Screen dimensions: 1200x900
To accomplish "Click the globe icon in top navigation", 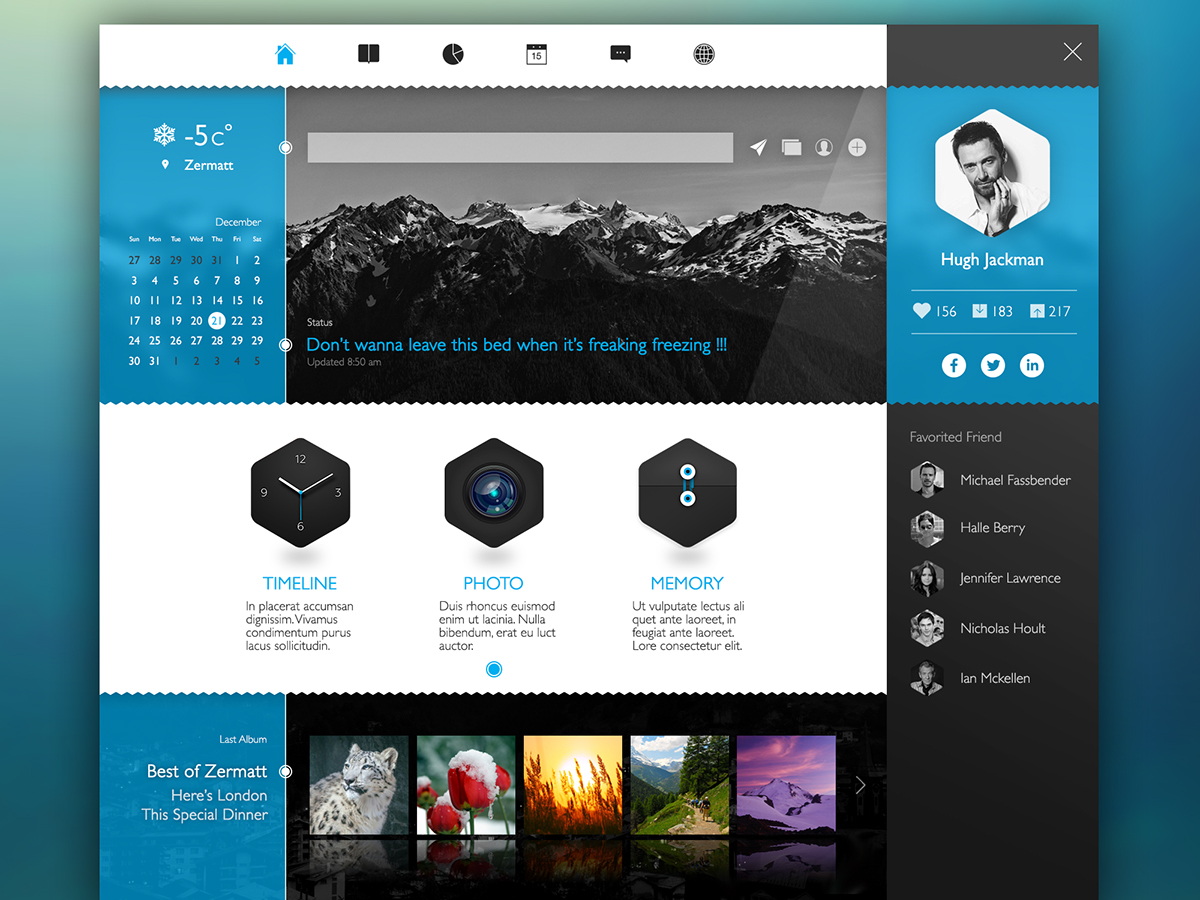I will pyautogui.click(x=704, y=54).
